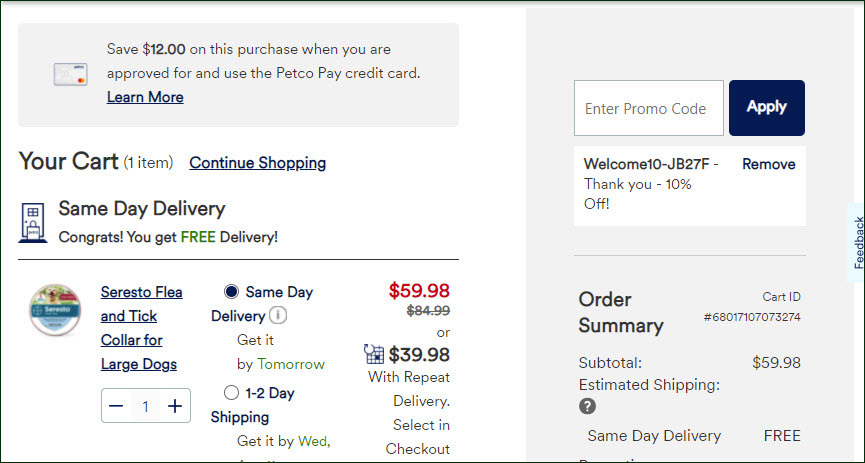Choose the 1-2 Day Shipping radio option
The width and height of the screenshot is (865, 463).
tap(232, 393)
